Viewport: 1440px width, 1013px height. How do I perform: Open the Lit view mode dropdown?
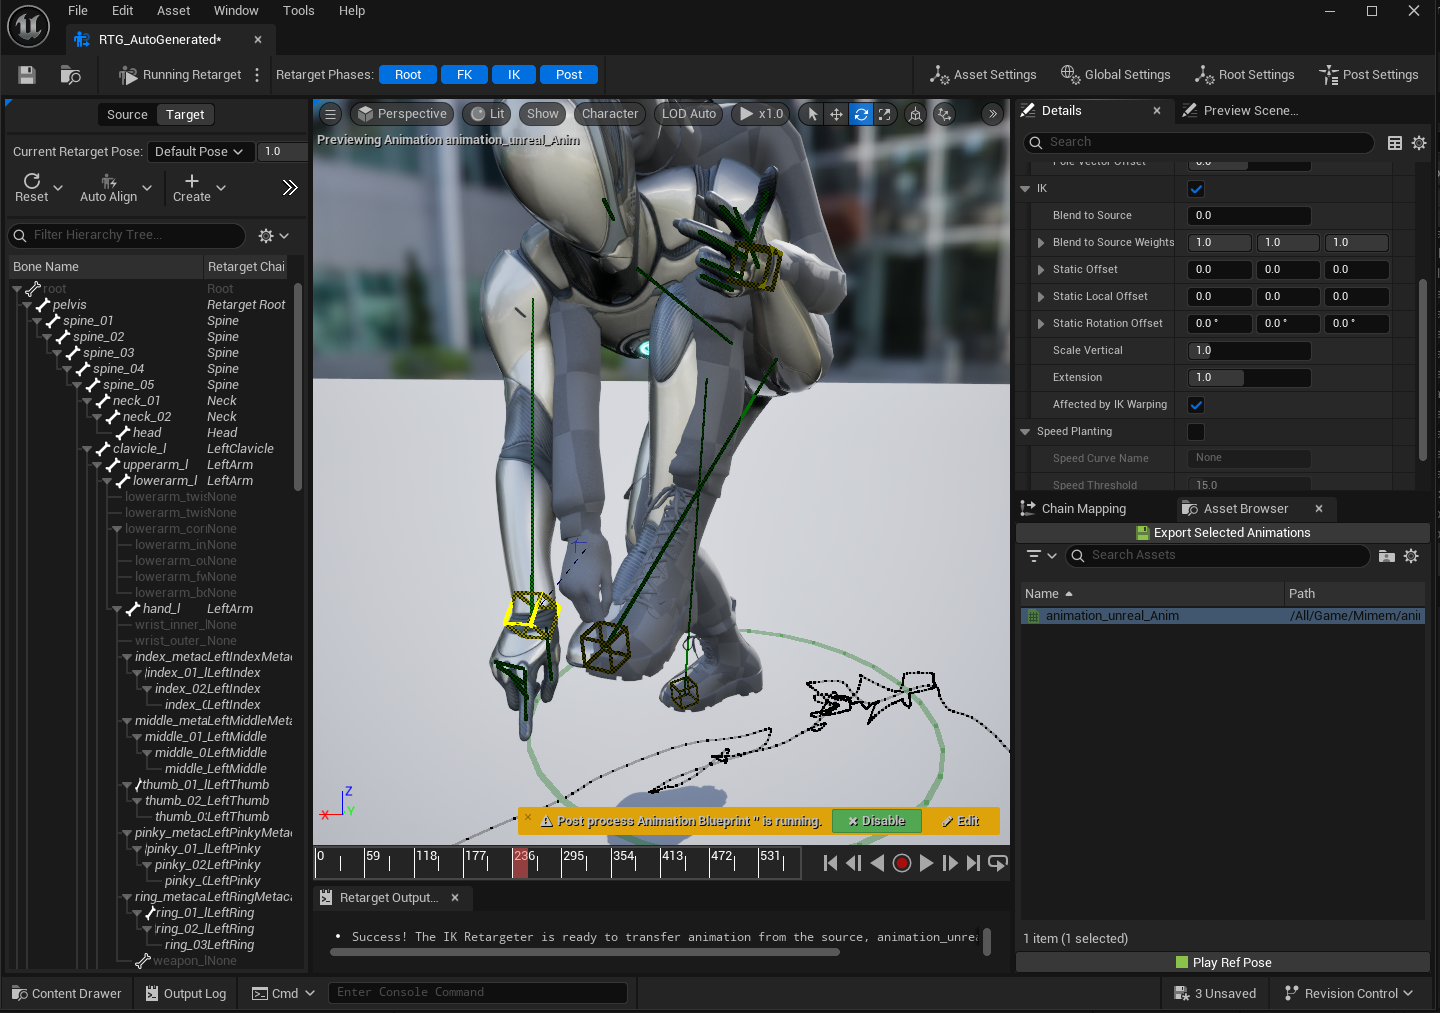(488, 114)
